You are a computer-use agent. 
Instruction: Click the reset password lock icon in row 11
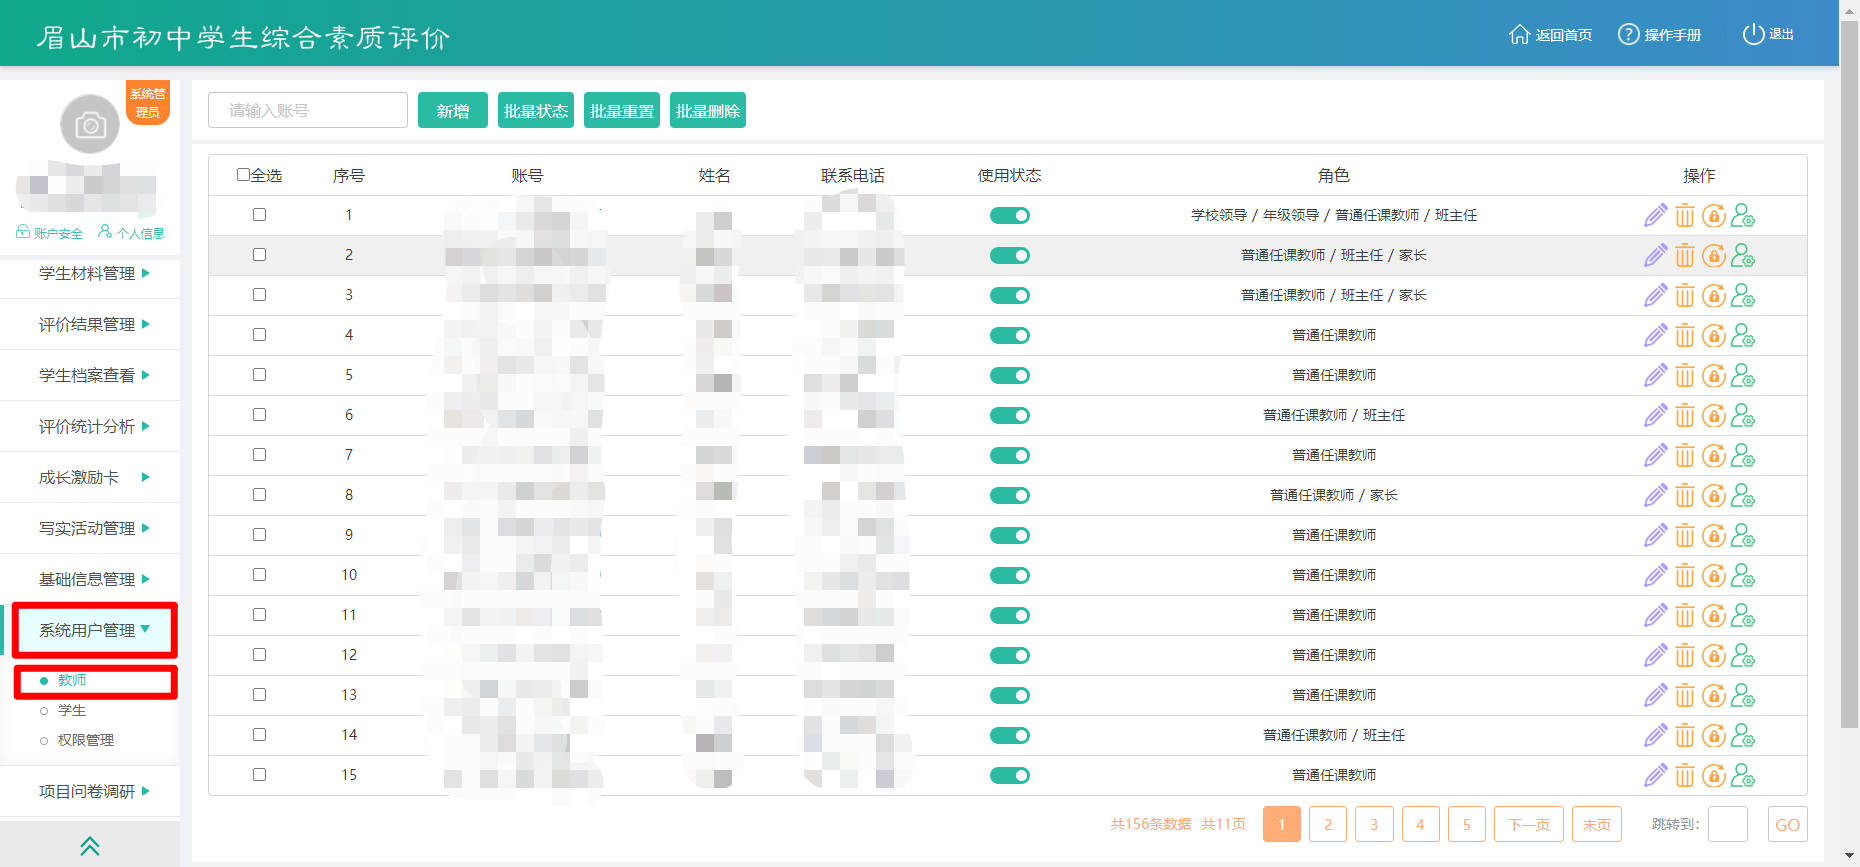[1714, 615]
